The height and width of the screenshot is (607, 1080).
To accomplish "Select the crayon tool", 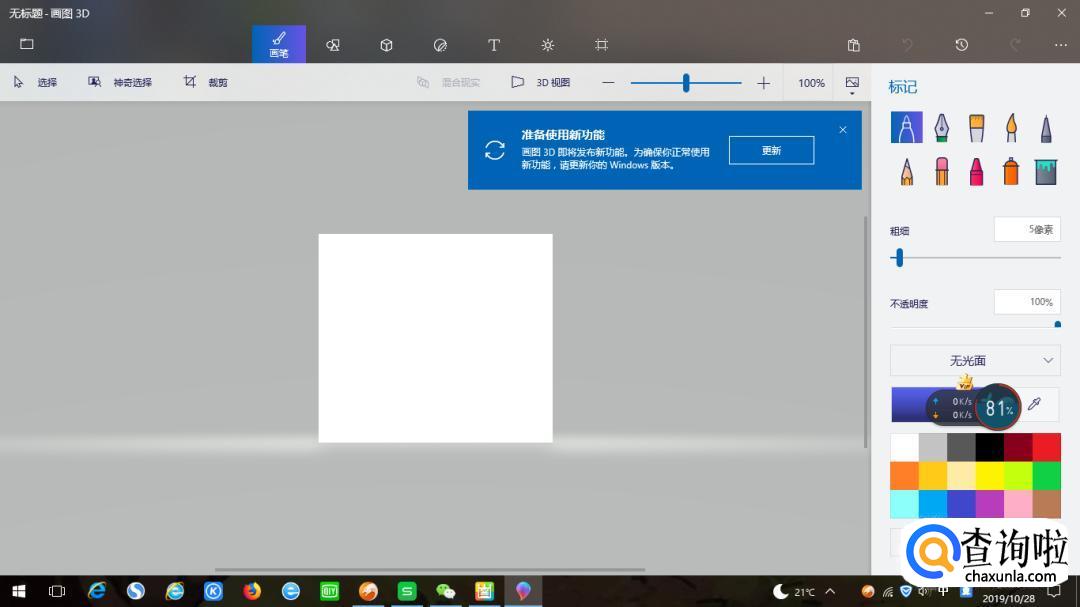I will (x=976, y=171).
